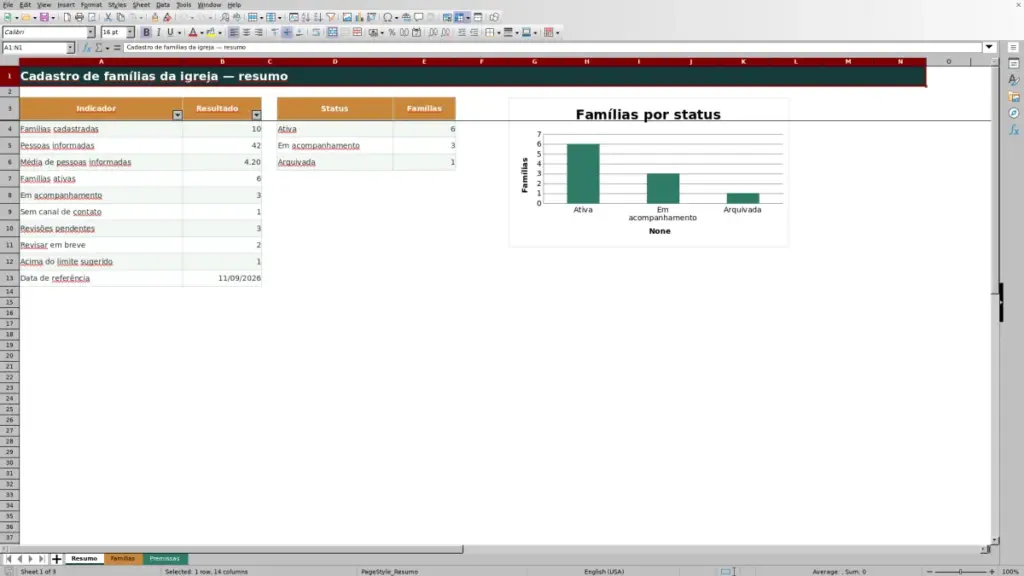Image resolution: width=1024 pixels, height=576 pixels.
Task: Open the Format menu
Action: (x=91, y=5)
